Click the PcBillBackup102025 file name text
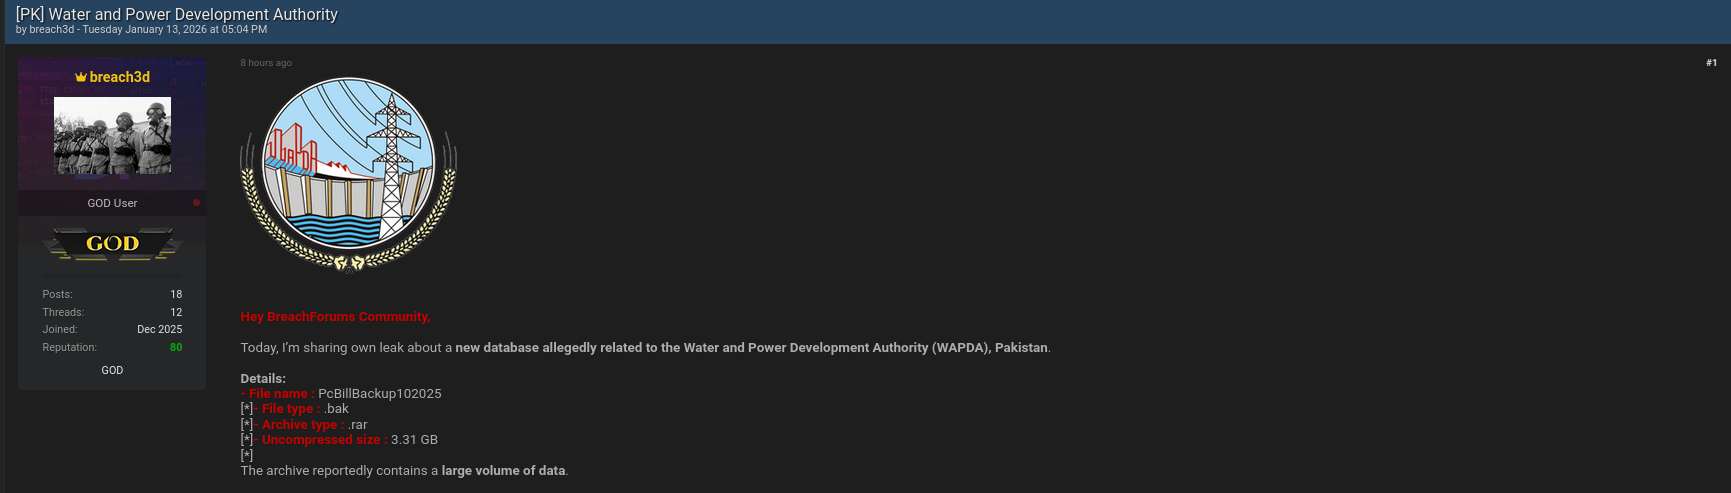The image size is (1731, 493). tap(379, 394)
